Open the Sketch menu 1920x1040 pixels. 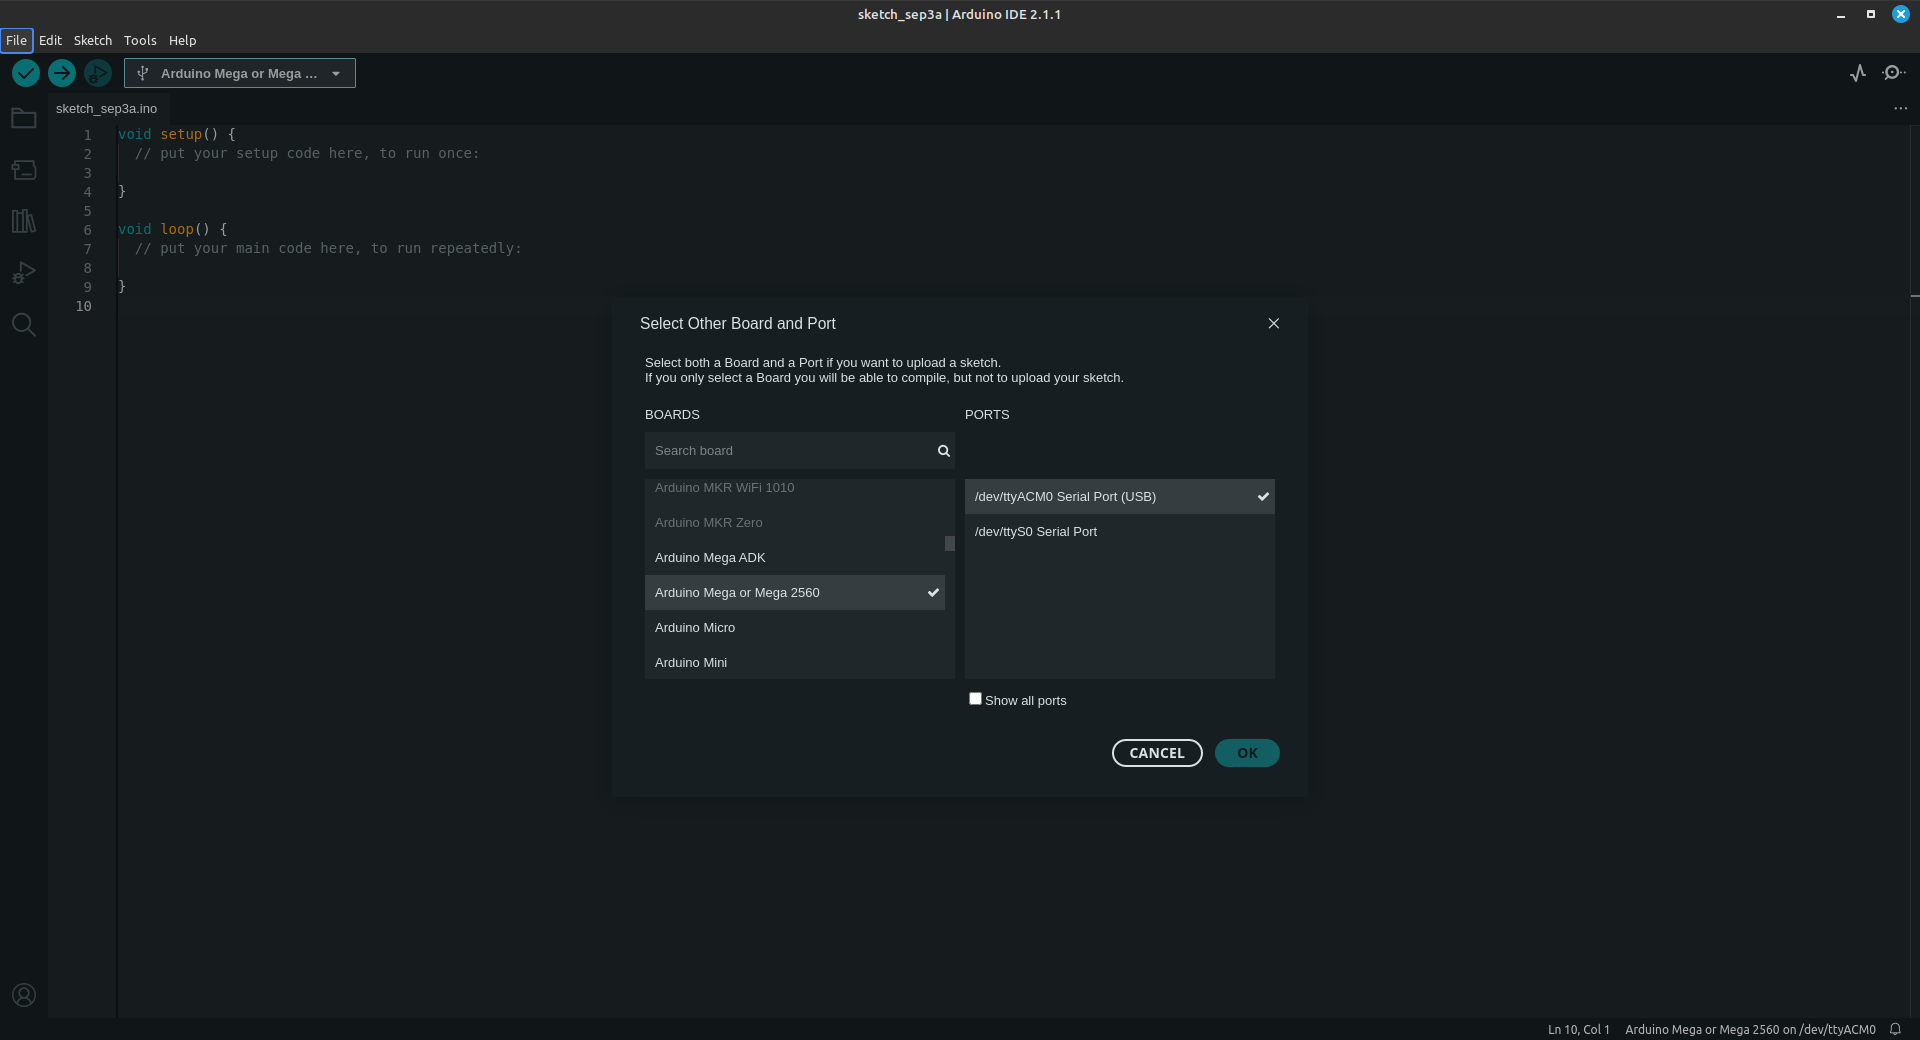coord(93,40)
